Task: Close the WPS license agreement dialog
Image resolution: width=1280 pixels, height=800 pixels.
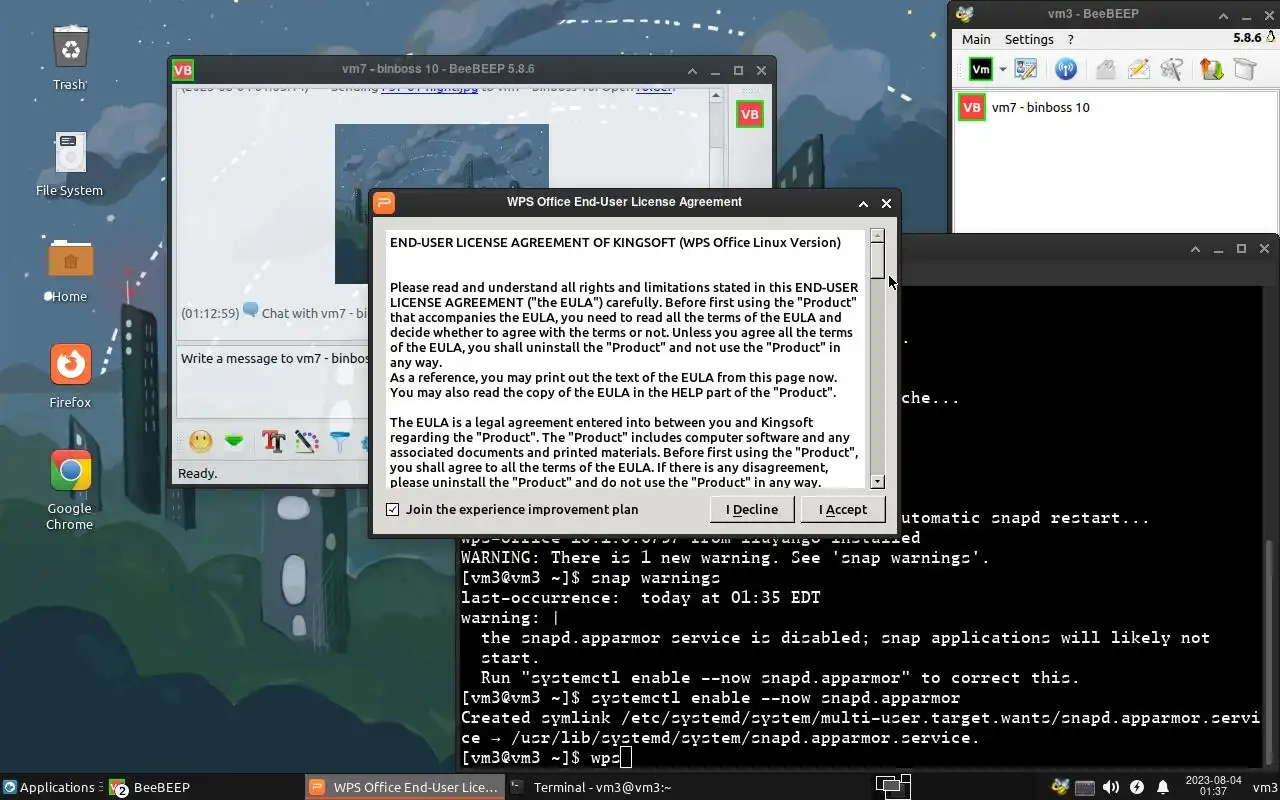Action: [x=886, y=203]
